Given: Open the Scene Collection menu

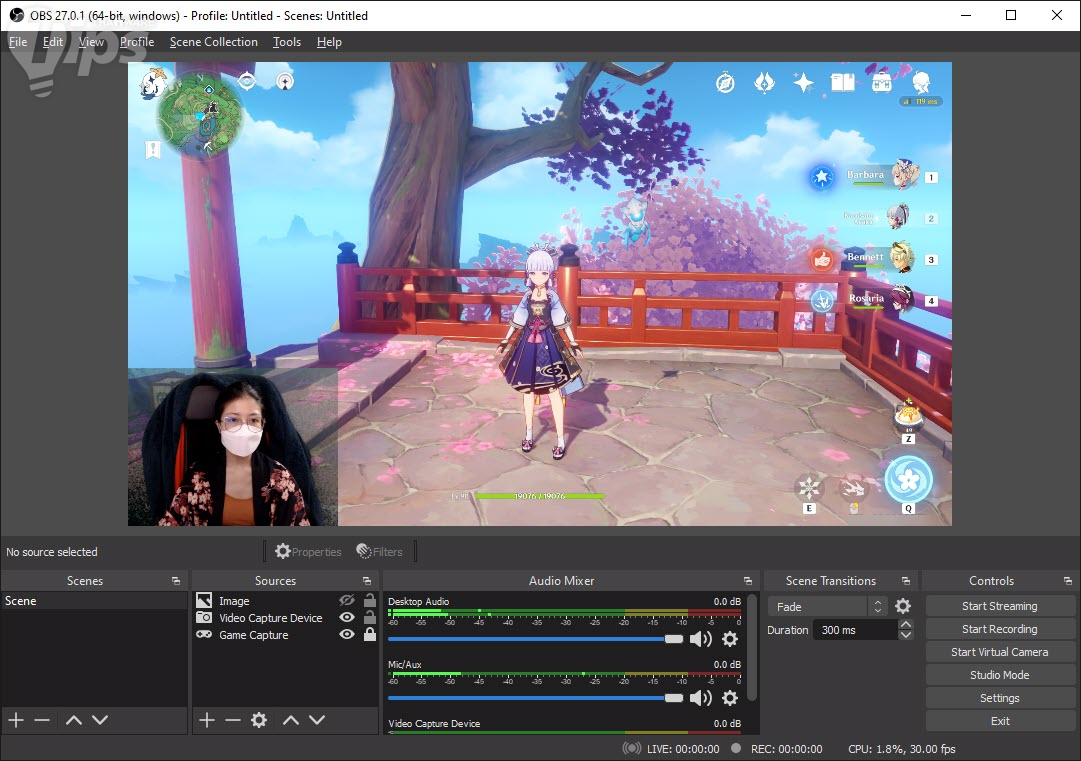Looking at the screenshot, I should [x=213, y=42].
